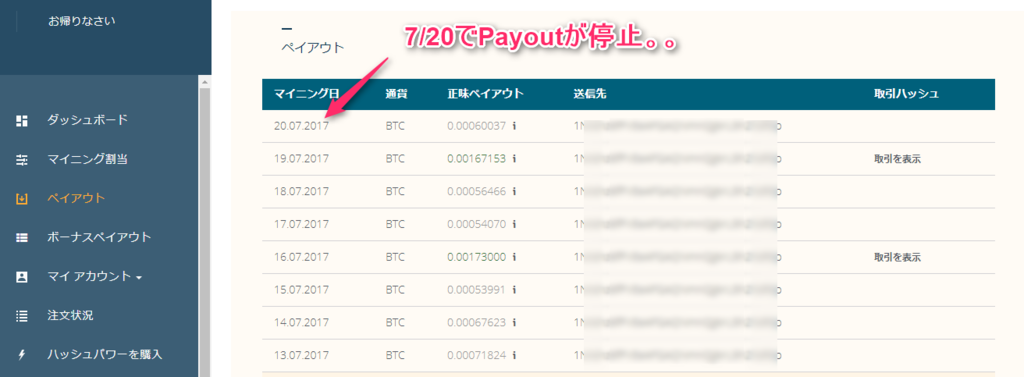Click payout amount 0.00056466

pos(477,191)
